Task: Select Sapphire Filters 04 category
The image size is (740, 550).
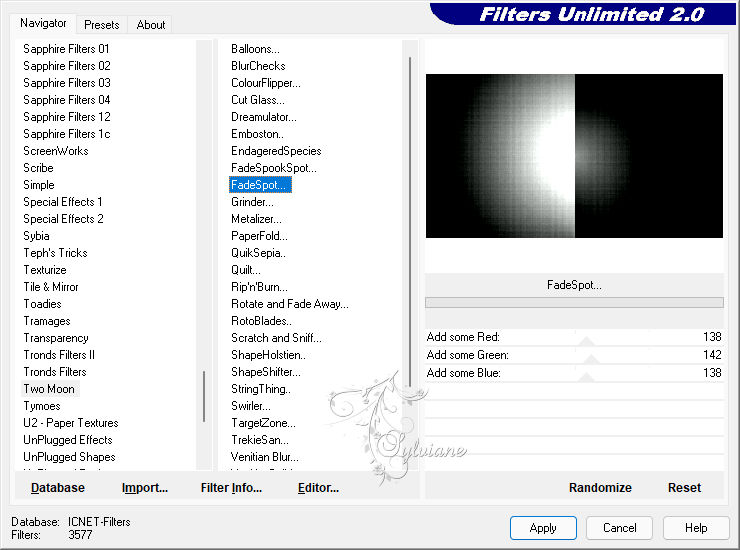Action: [67, 100]
